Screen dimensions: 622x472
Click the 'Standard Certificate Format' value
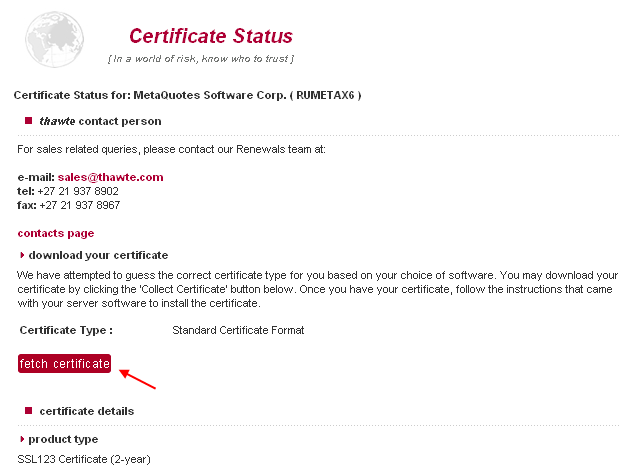click(238, 330)
